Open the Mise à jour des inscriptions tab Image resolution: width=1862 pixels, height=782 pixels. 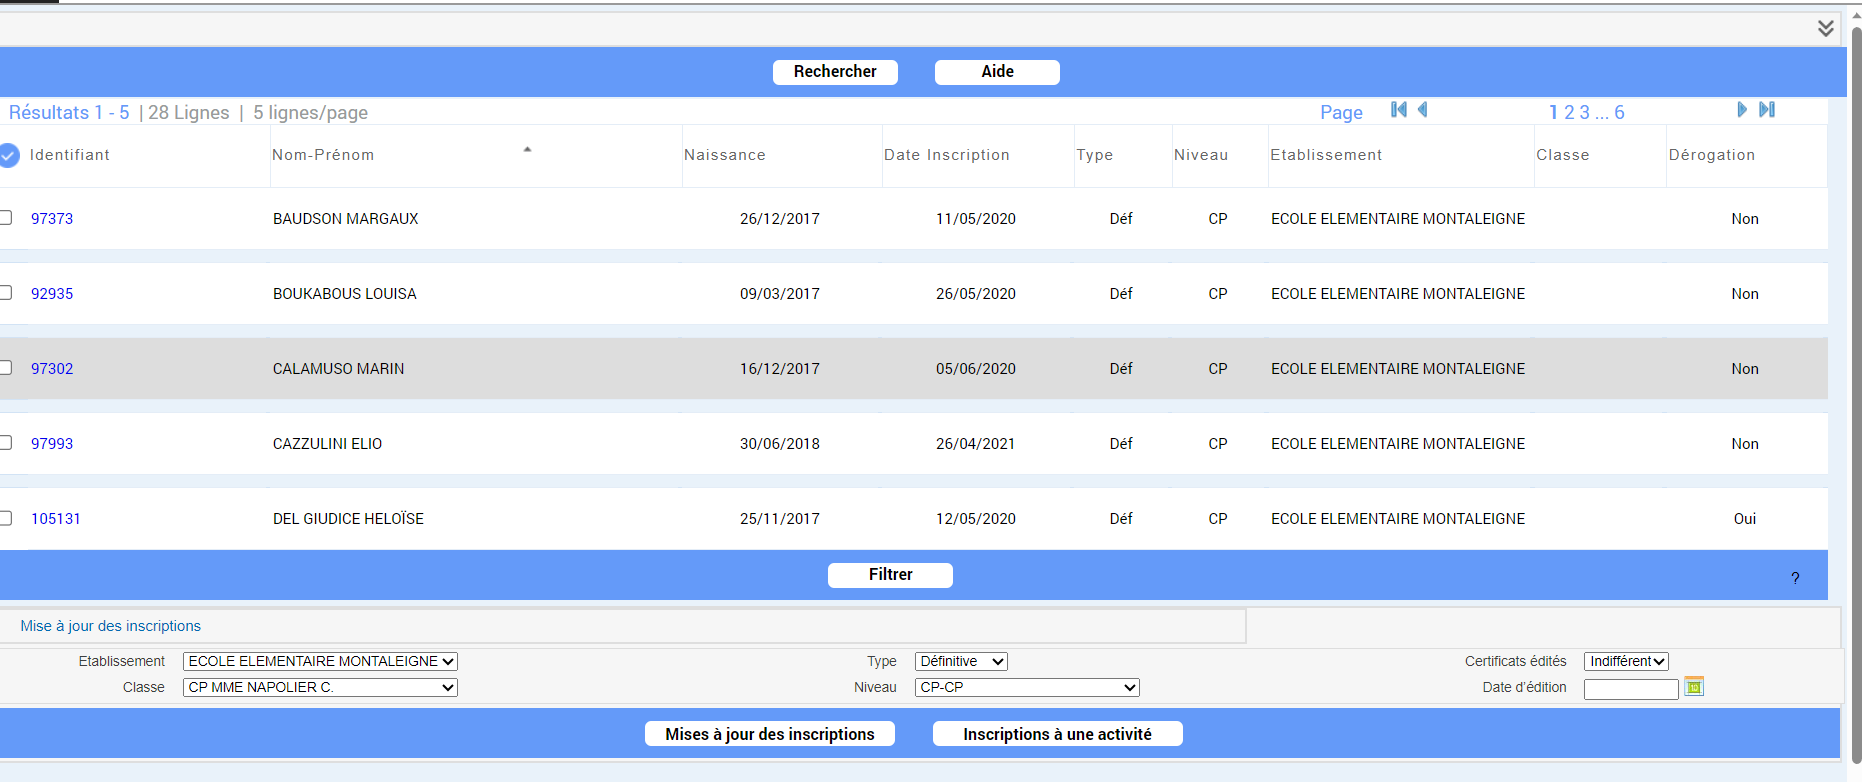click(110, 626)
